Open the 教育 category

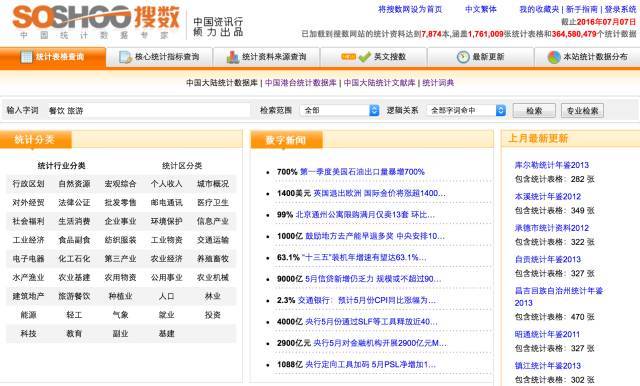(74, 334)
